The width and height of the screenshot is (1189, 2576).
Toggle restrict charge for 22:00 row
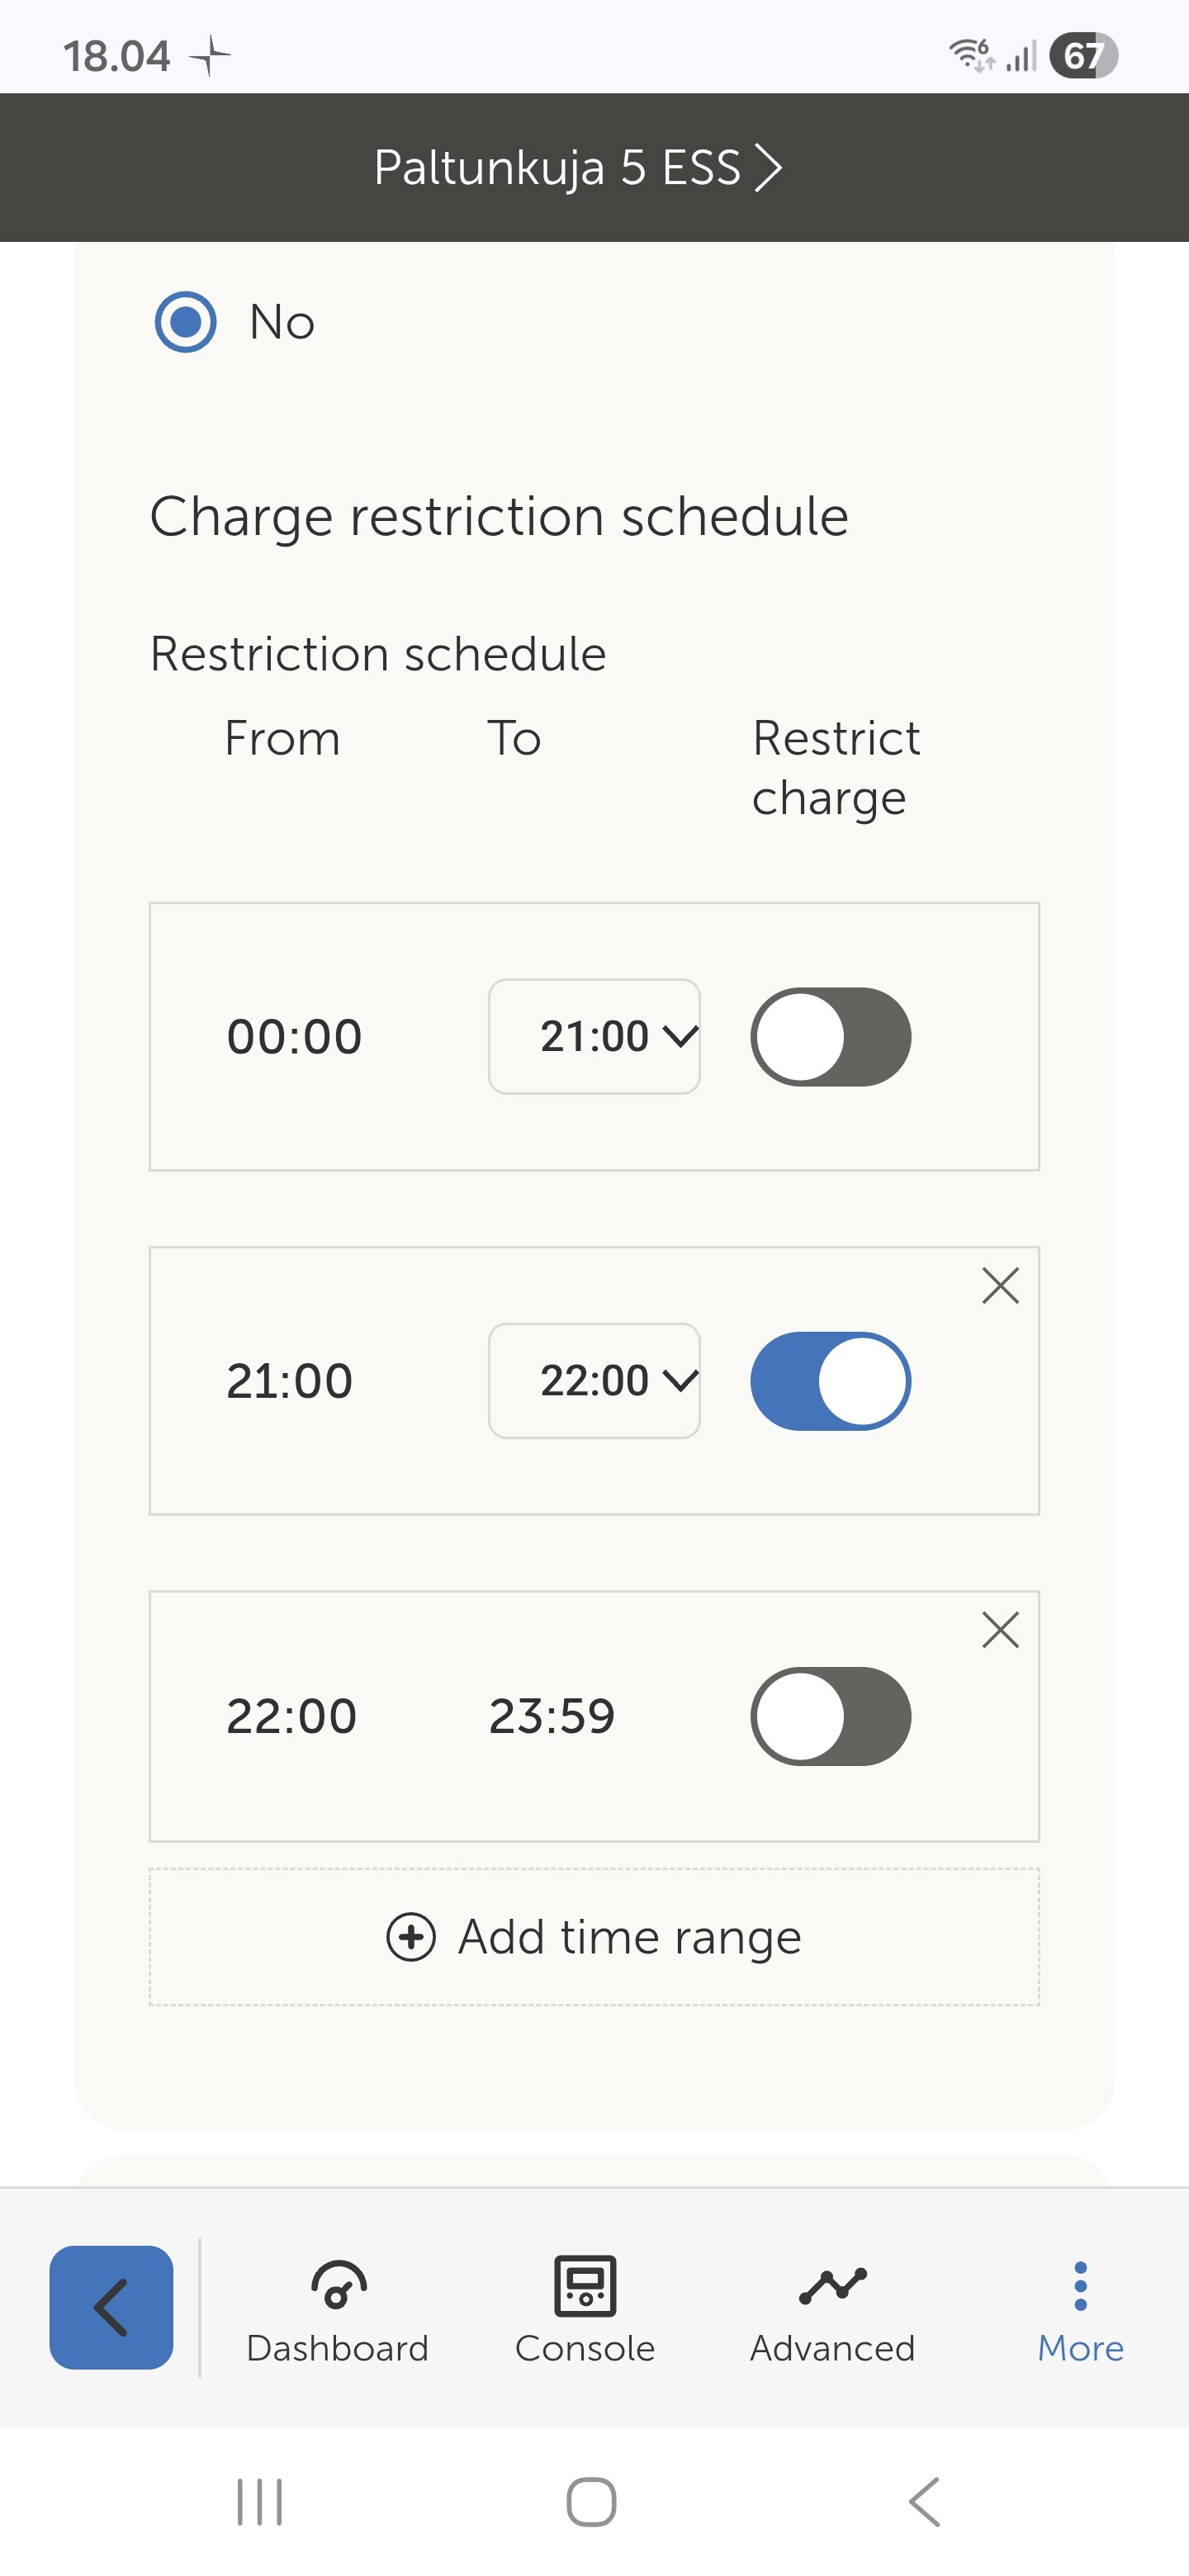pyautogui.click(x=830, y=1716)
